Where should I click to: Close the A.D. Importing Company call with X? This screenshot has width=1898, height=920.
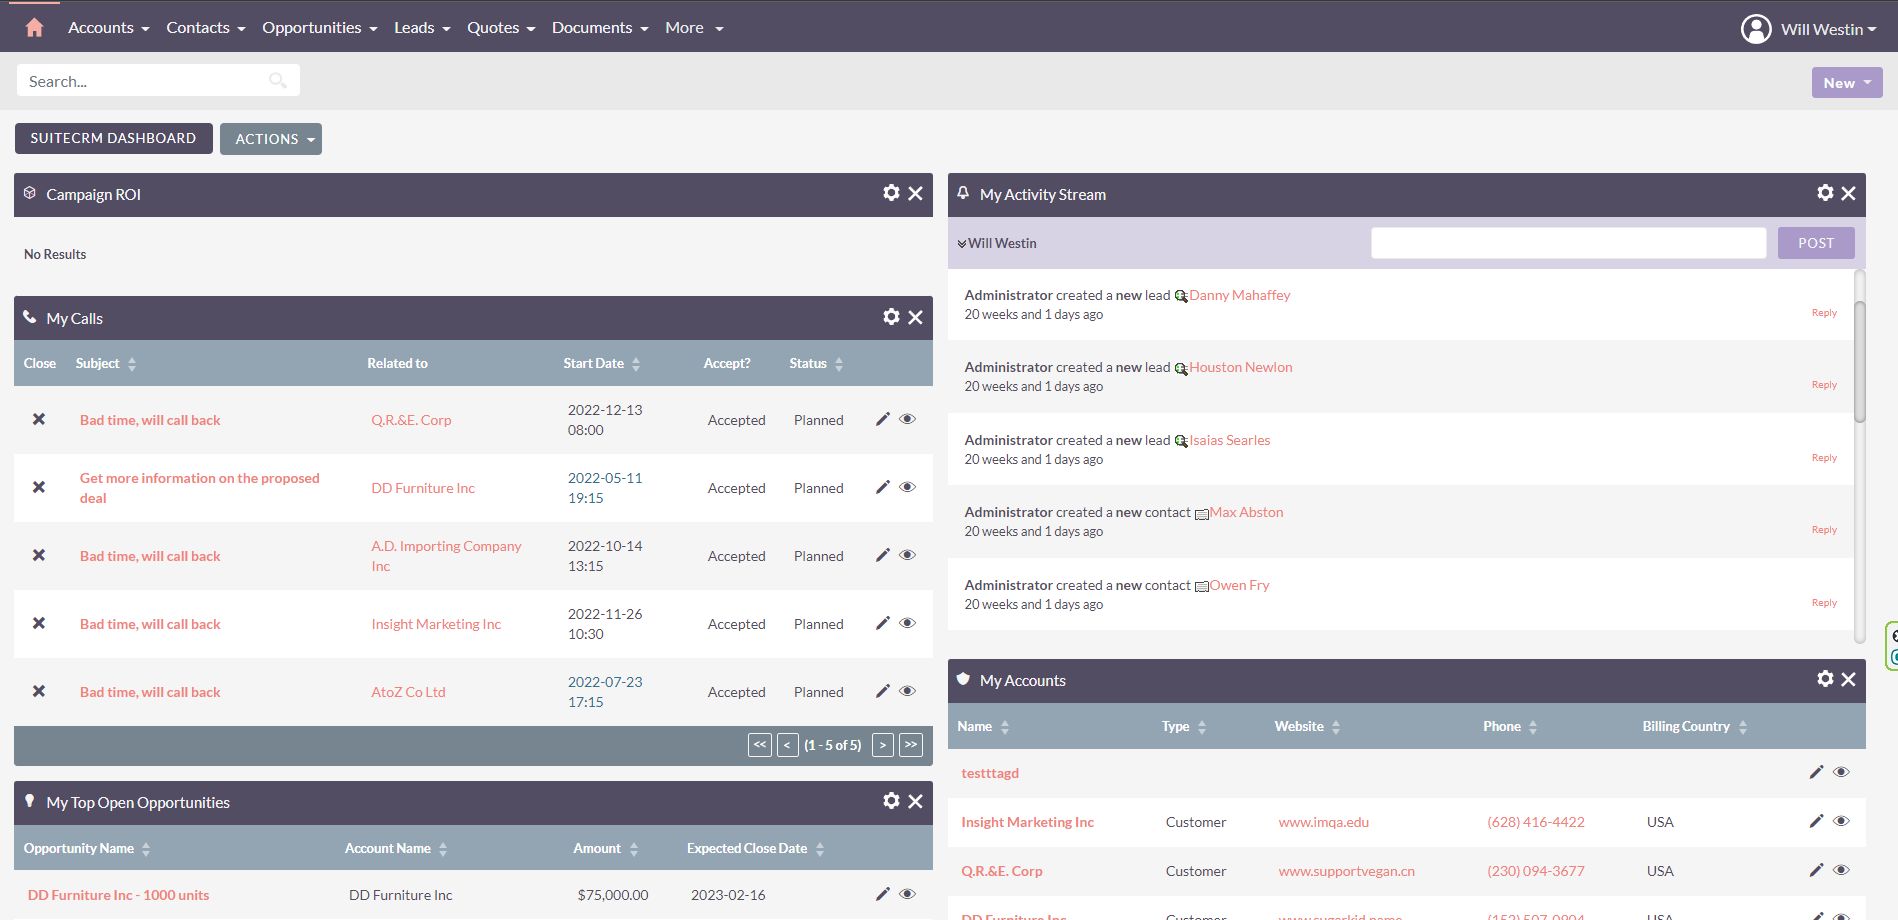[x=39, y=555]
